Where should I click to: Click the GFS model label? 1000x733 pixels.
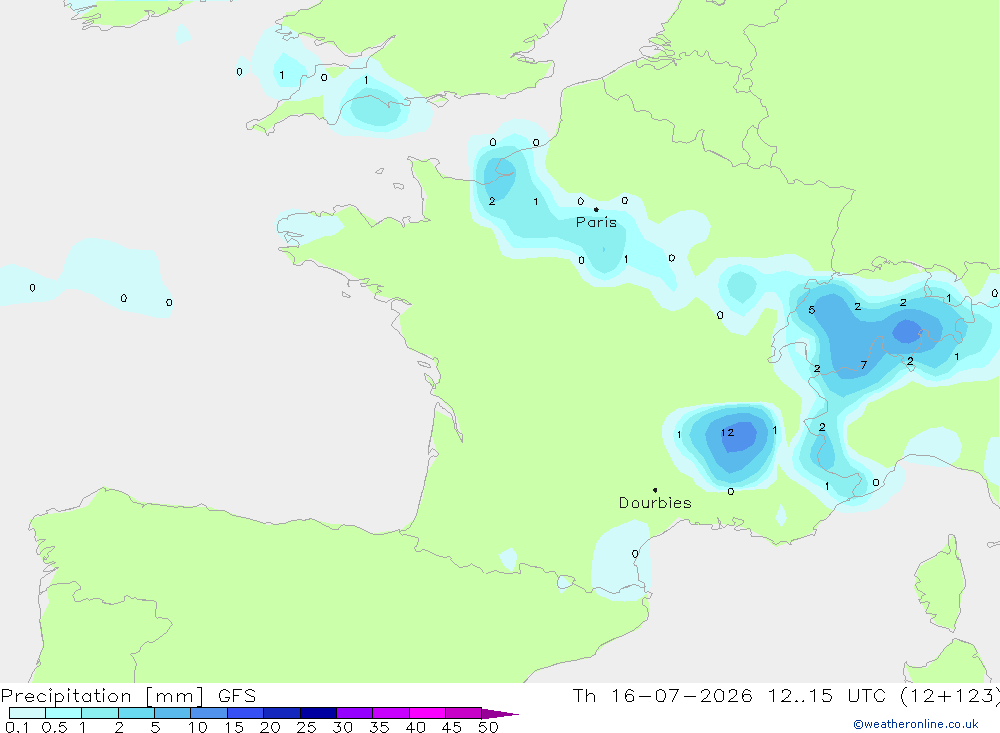[237, 696]
